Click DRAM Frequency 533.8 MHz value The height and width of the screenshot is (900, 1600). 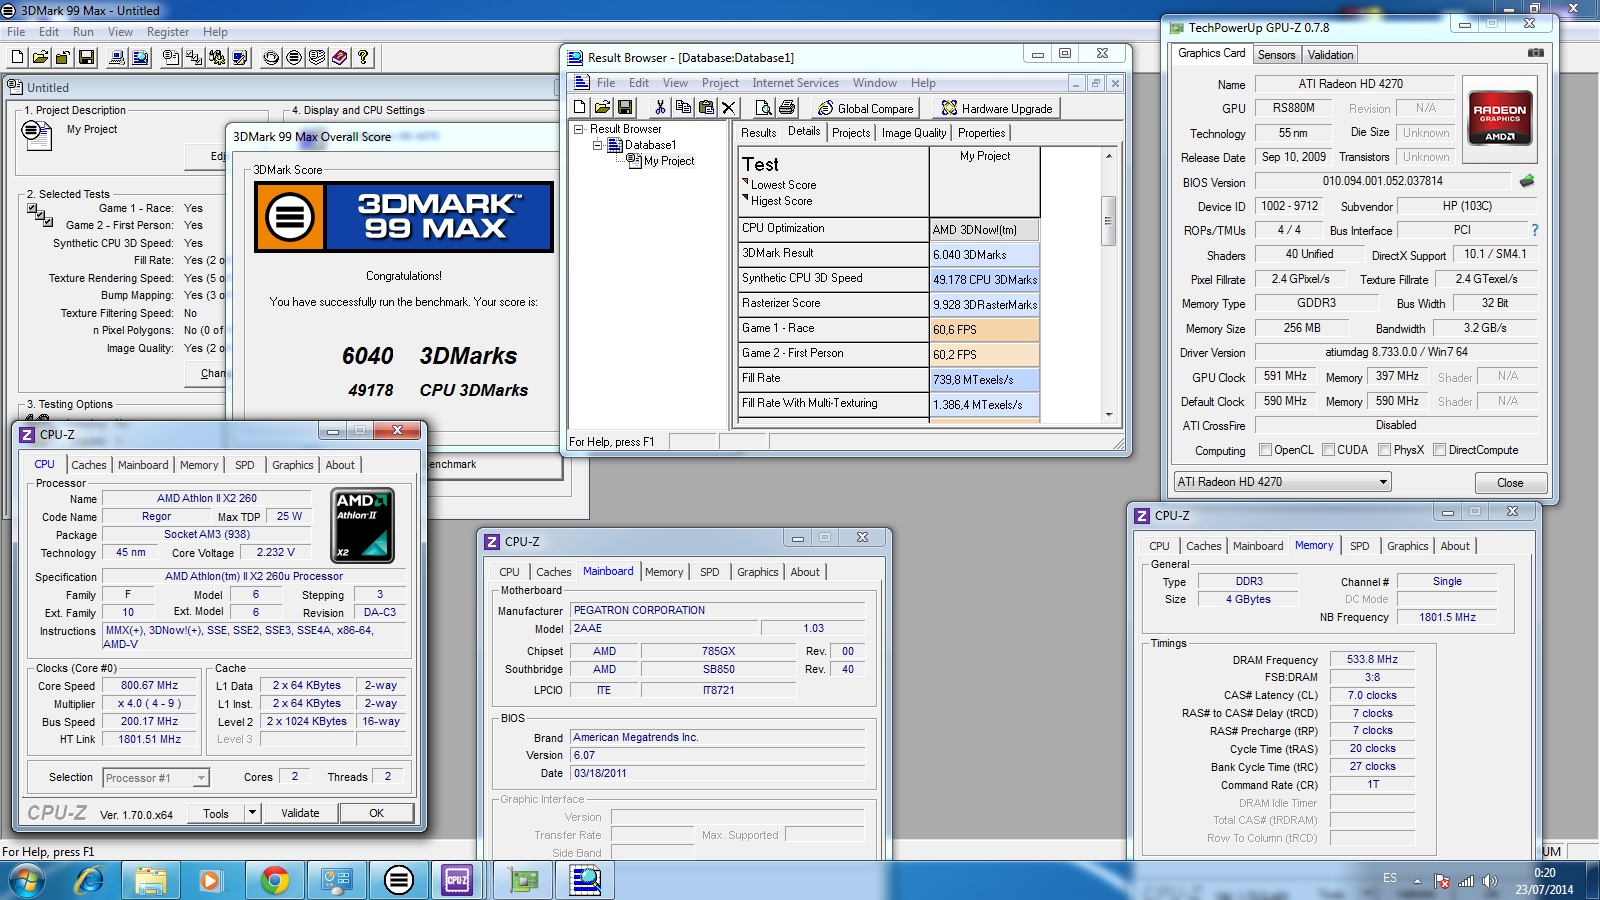click(1372, 660)
